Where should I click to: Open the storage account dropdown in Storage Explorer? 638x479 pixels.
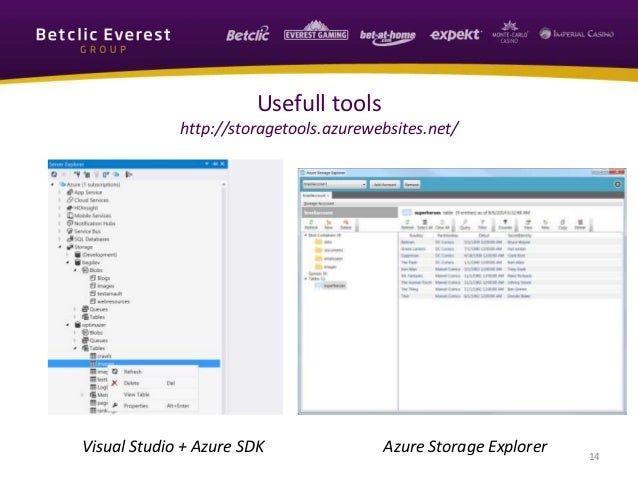[x=334, y=184]
